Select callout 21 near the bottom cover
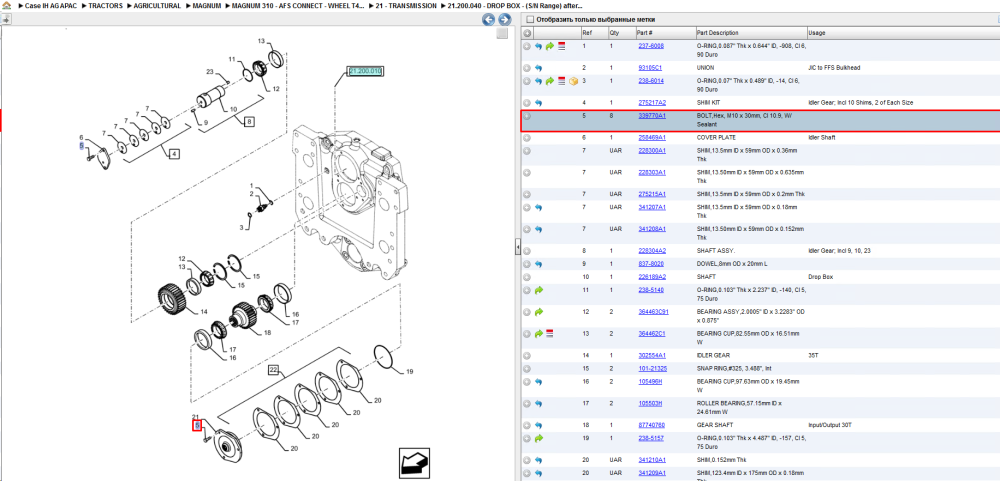The height and width of the screenshot is (481, 1000). (x=196, y=417)
